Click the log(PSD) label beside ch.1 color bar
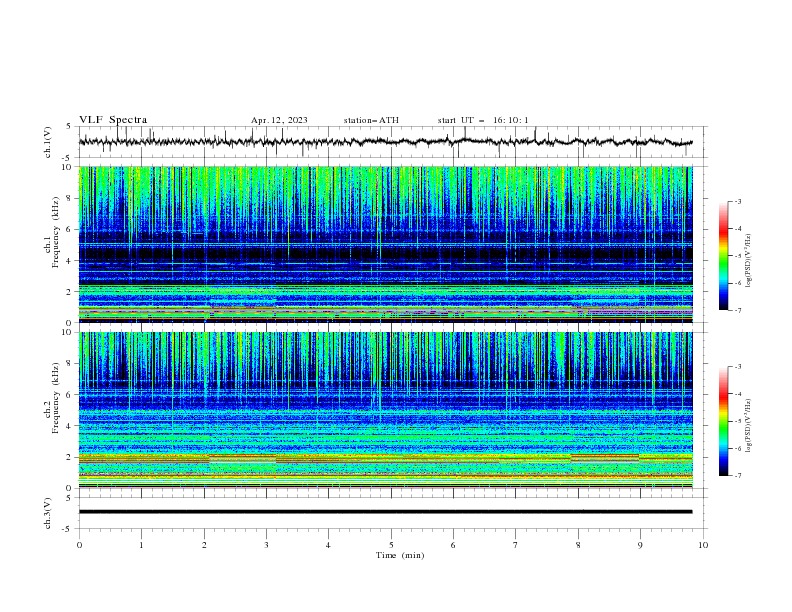 (x=749, y=261)
